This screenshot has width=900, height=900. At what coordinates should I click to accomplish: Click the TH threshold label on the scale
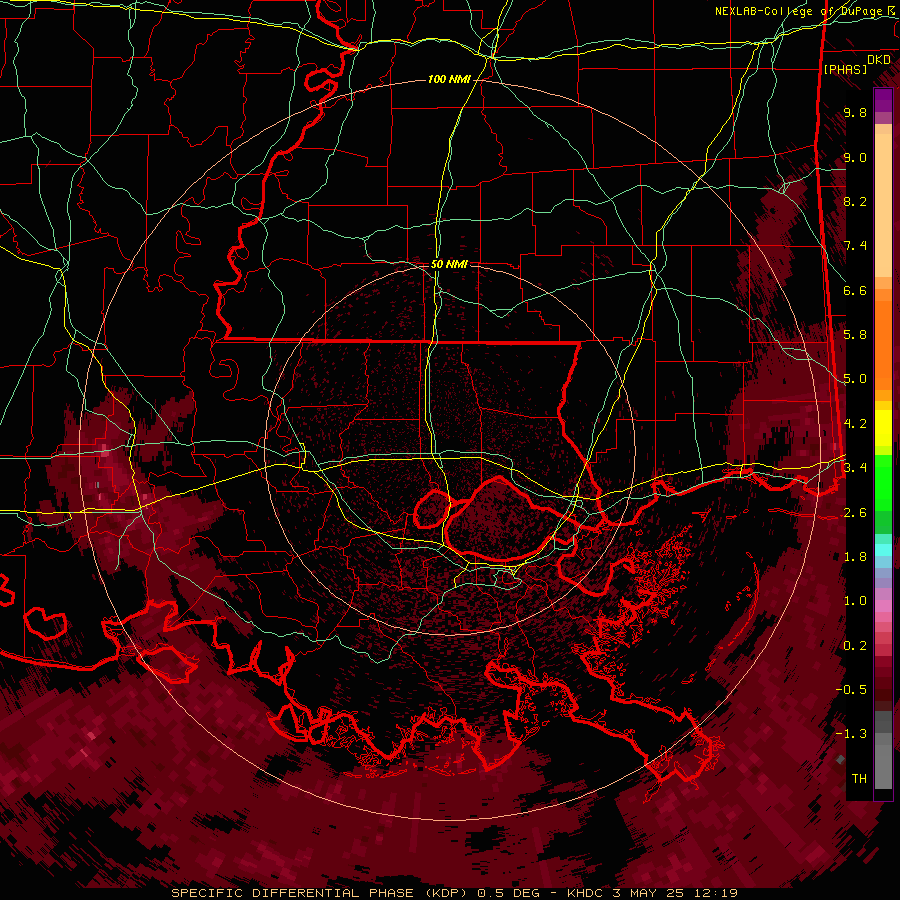(x=859, y=779)
